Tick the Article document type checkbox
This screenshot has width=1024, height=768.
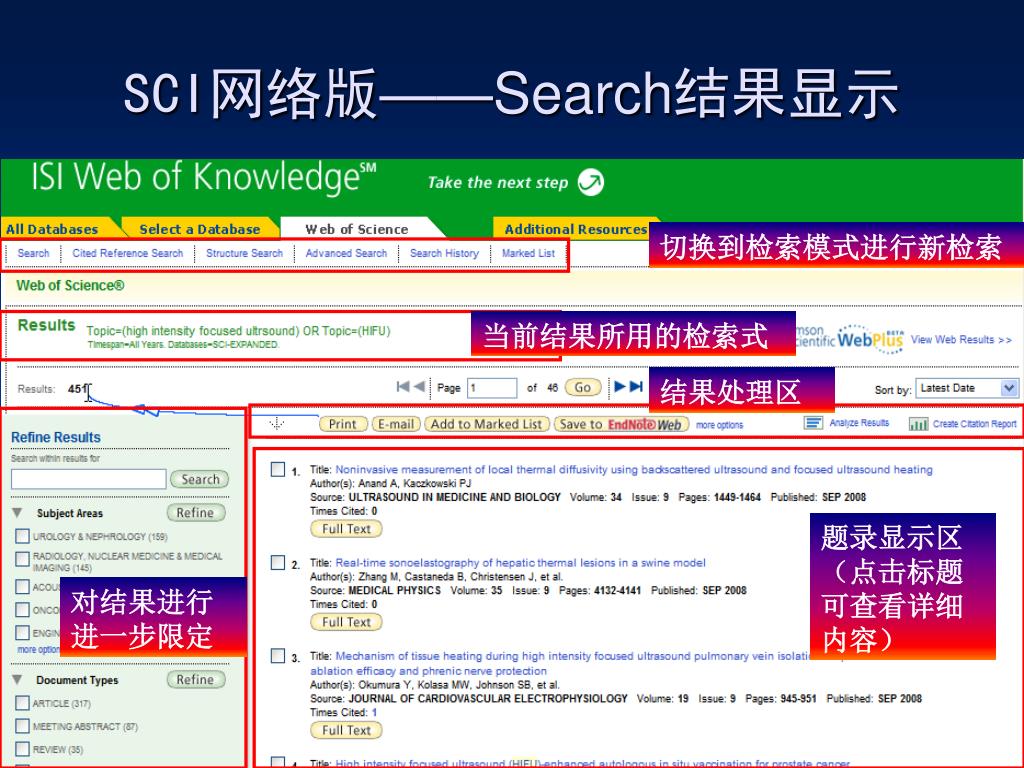click(22, 703)
